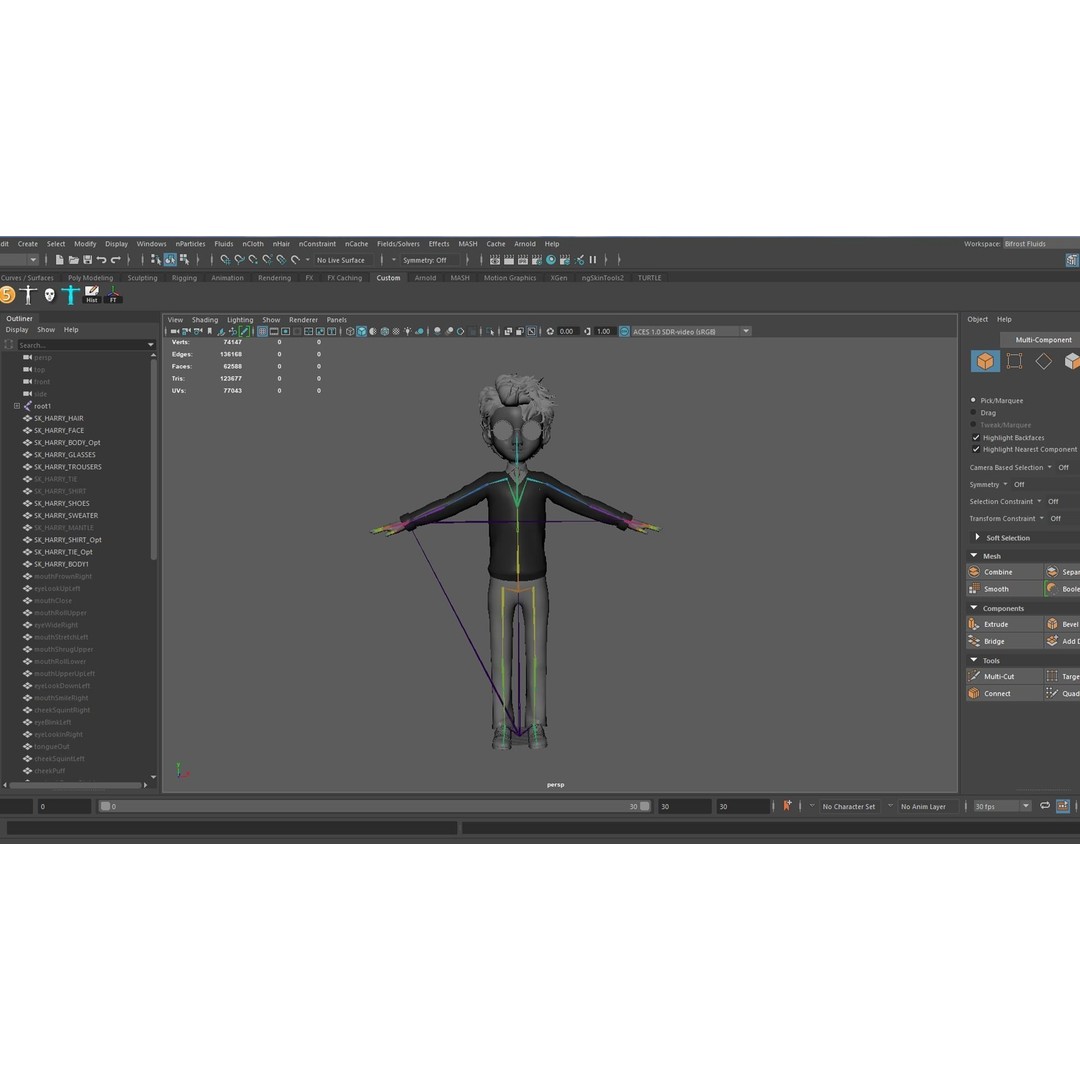1080x1080 pixels.
Task: Expand the root1 node in Outliner
Action: pyautogui.click(x=17, y=406)
